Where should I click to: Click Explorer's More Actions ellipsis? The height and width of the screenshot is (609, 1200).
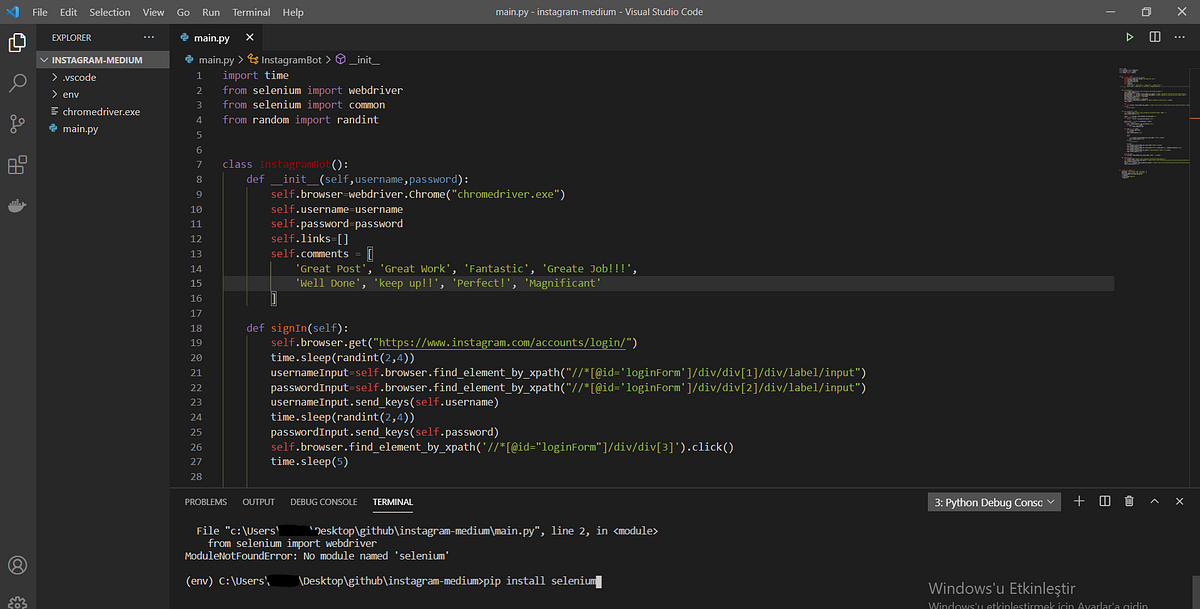point(148,37)
